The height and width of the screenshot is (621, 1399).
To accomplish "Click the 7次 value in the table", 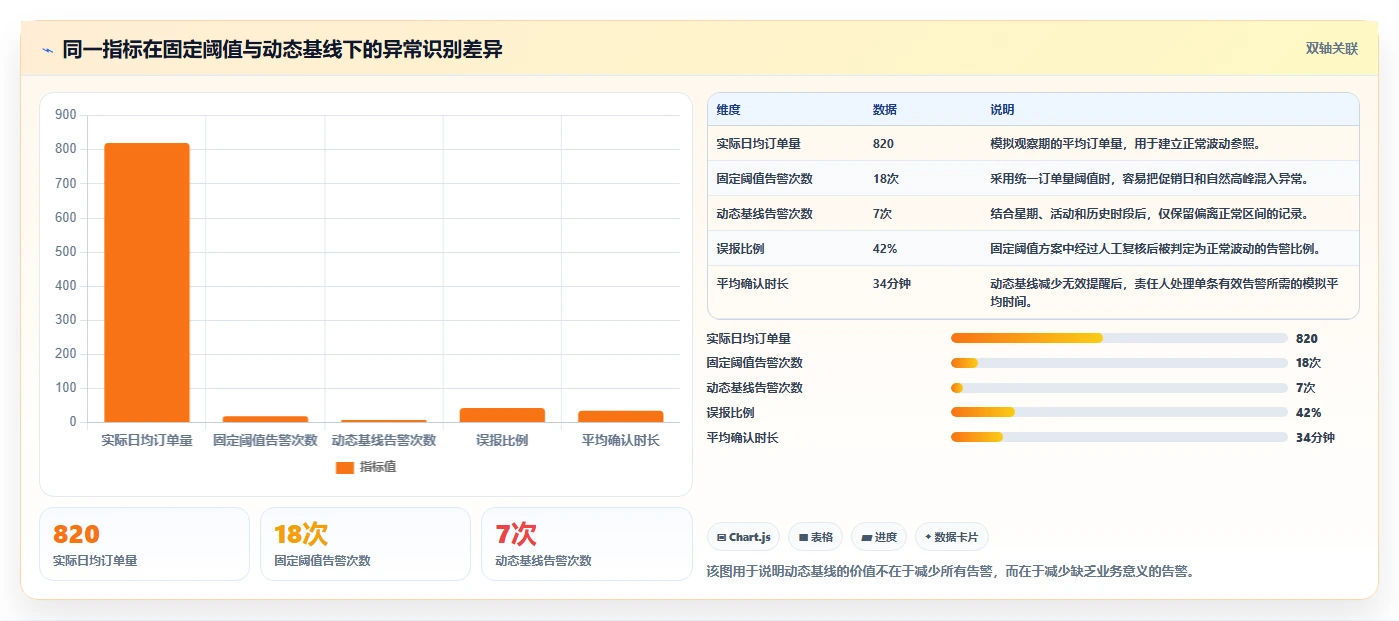I will pyautogui.click(x=883, y=214).
